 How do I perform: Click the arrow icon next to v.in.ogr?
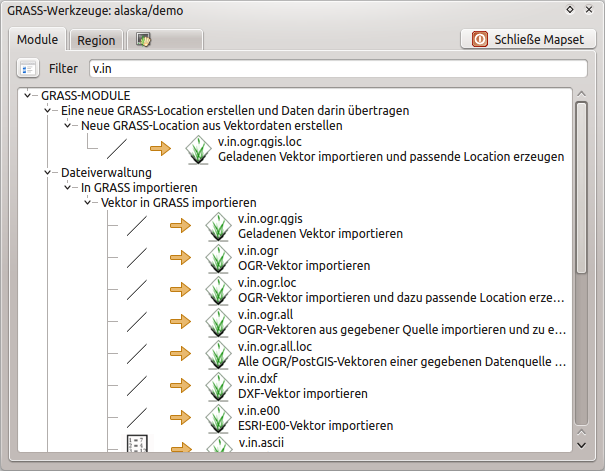pyautogui.click(x=180, y=258)
